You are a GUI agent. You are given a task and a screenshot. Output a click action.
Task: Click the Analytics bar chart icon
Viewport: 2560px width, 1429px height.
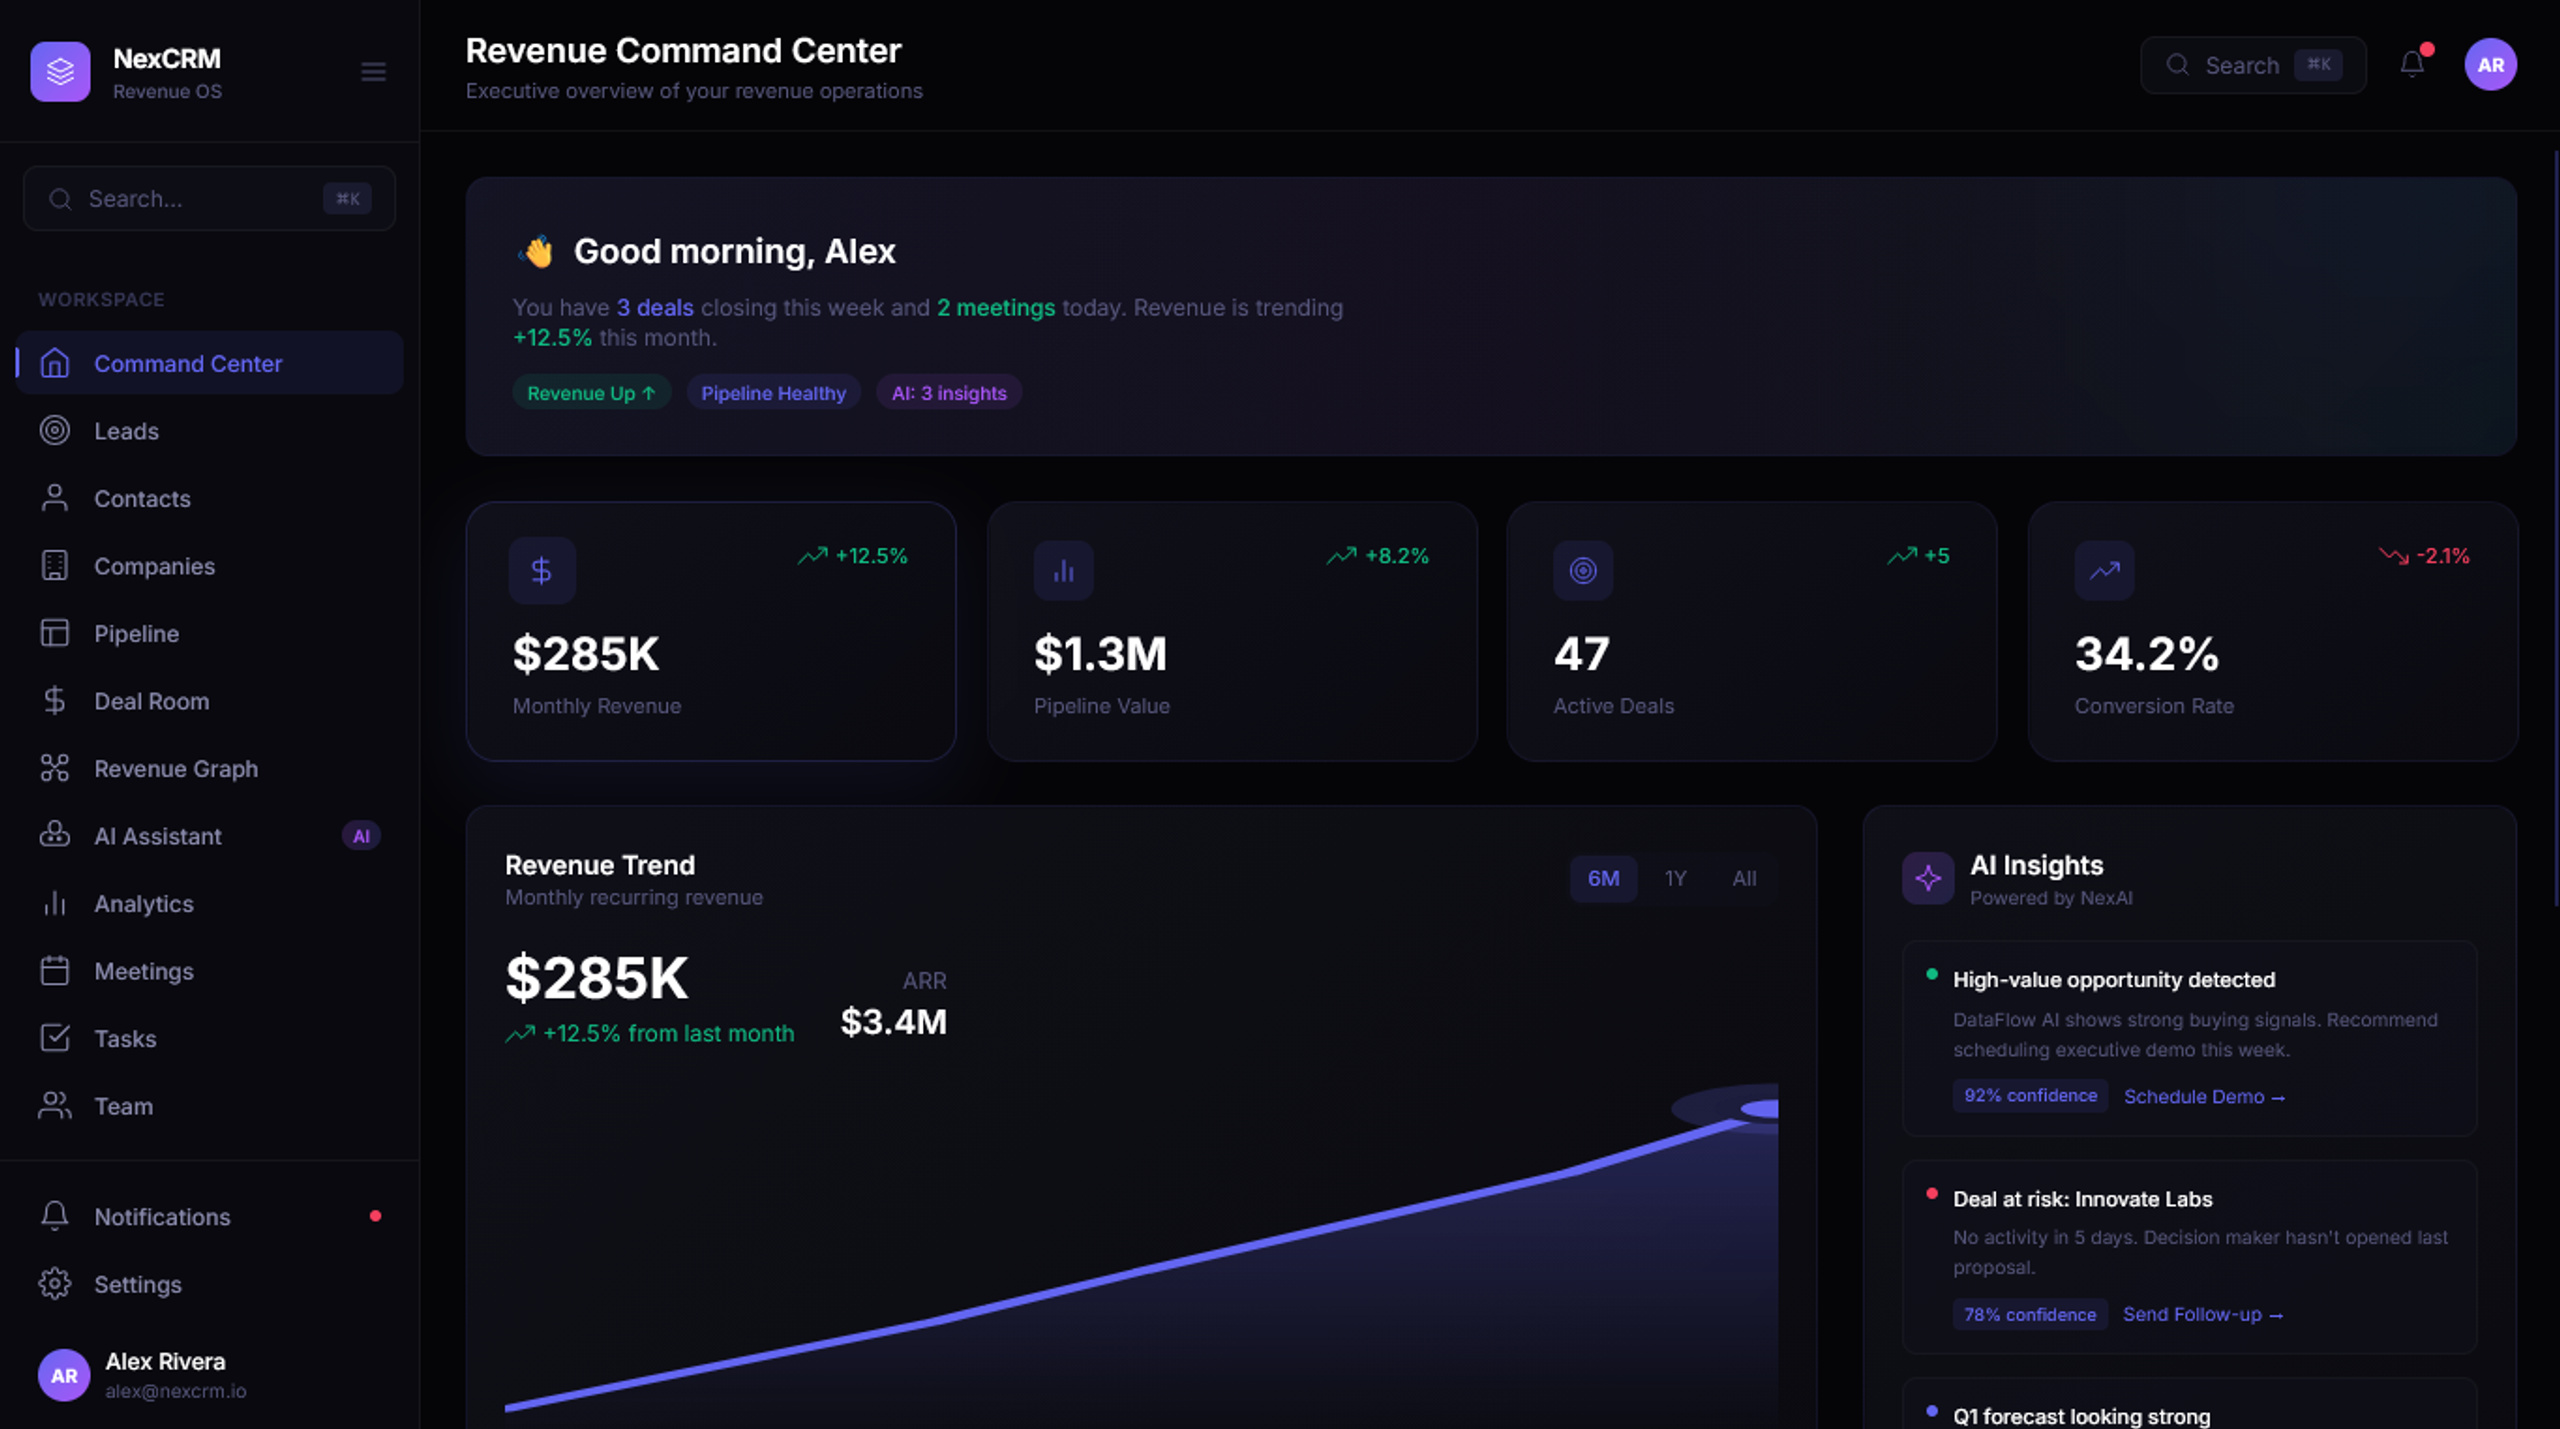coord(55,903)
